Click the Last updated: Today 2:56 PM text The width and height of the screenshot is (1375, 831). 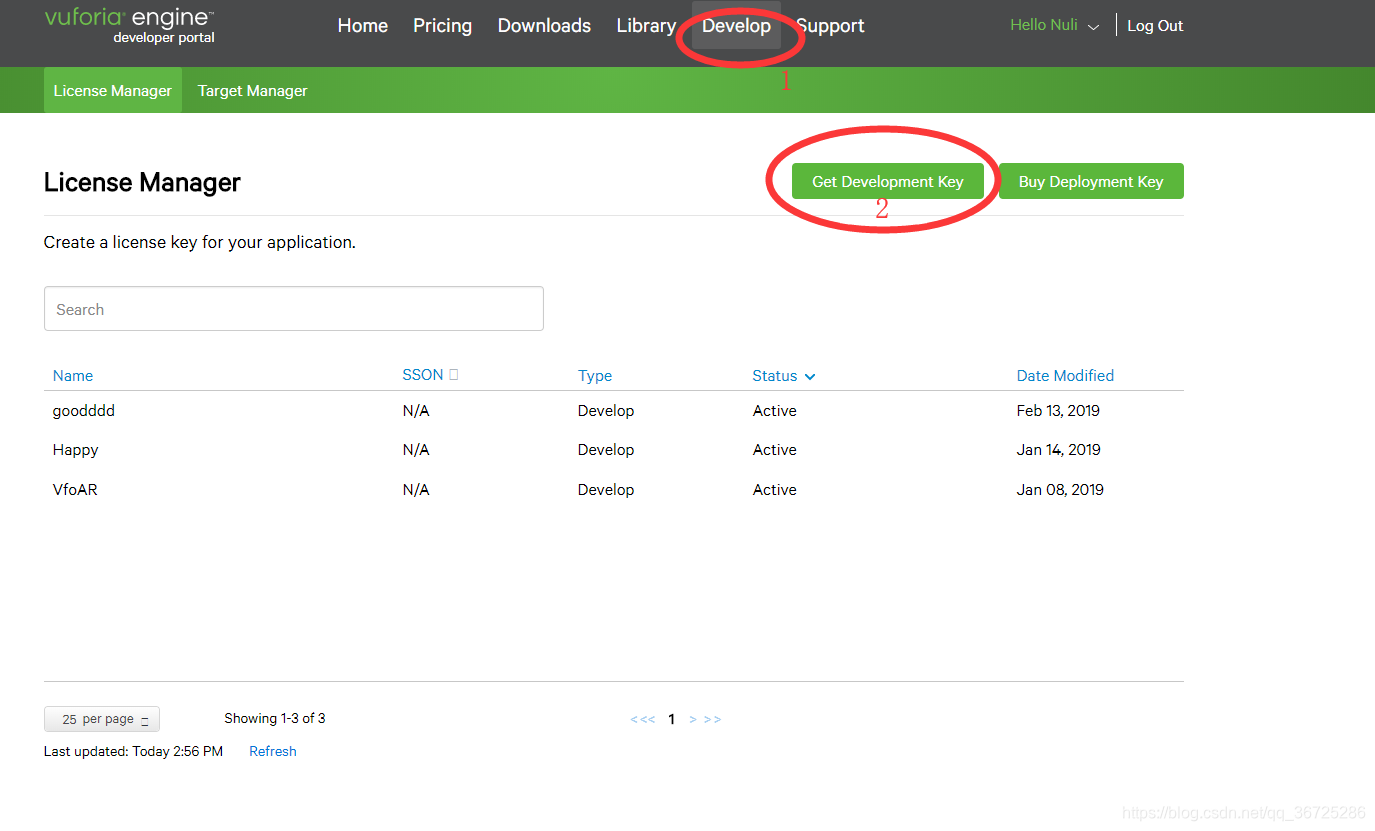pyautogui.click(x=133, y=751)
